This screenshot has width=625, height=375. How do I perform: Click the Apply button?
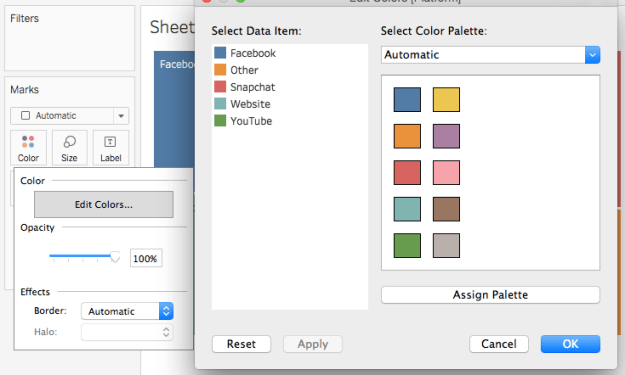313,344
